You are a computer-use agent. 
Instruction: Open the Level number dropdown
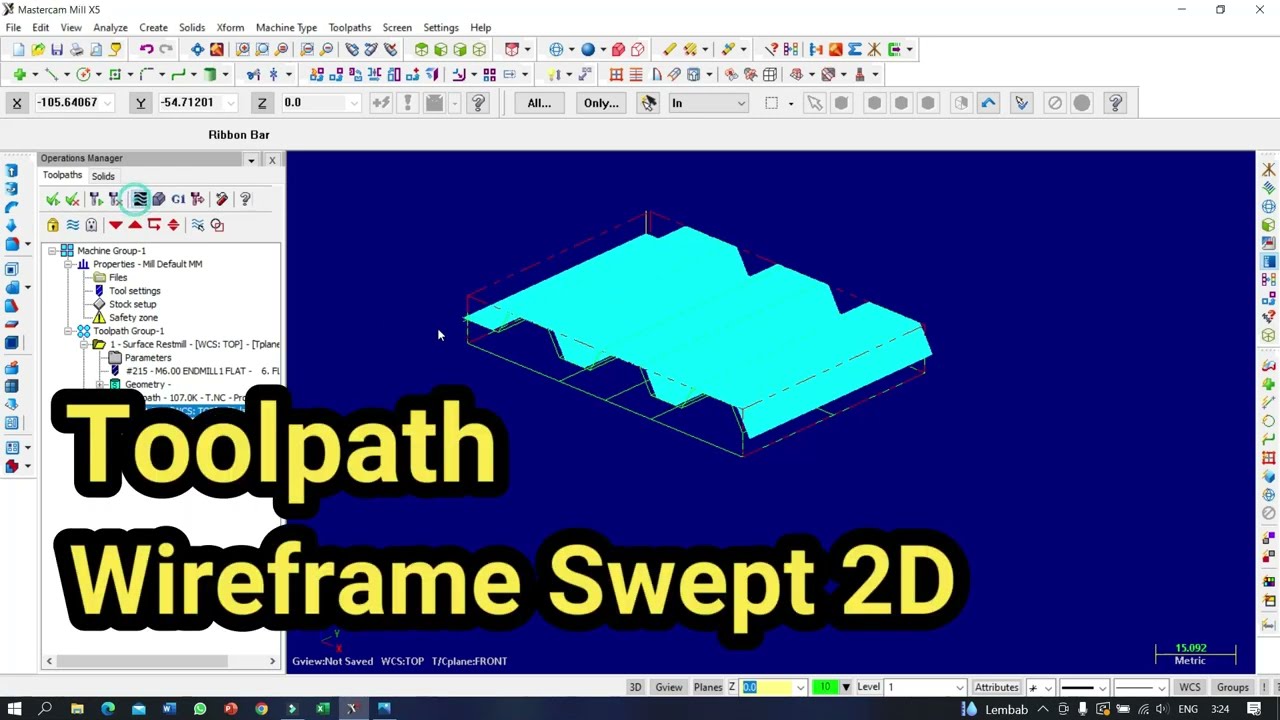click(960, 687)
